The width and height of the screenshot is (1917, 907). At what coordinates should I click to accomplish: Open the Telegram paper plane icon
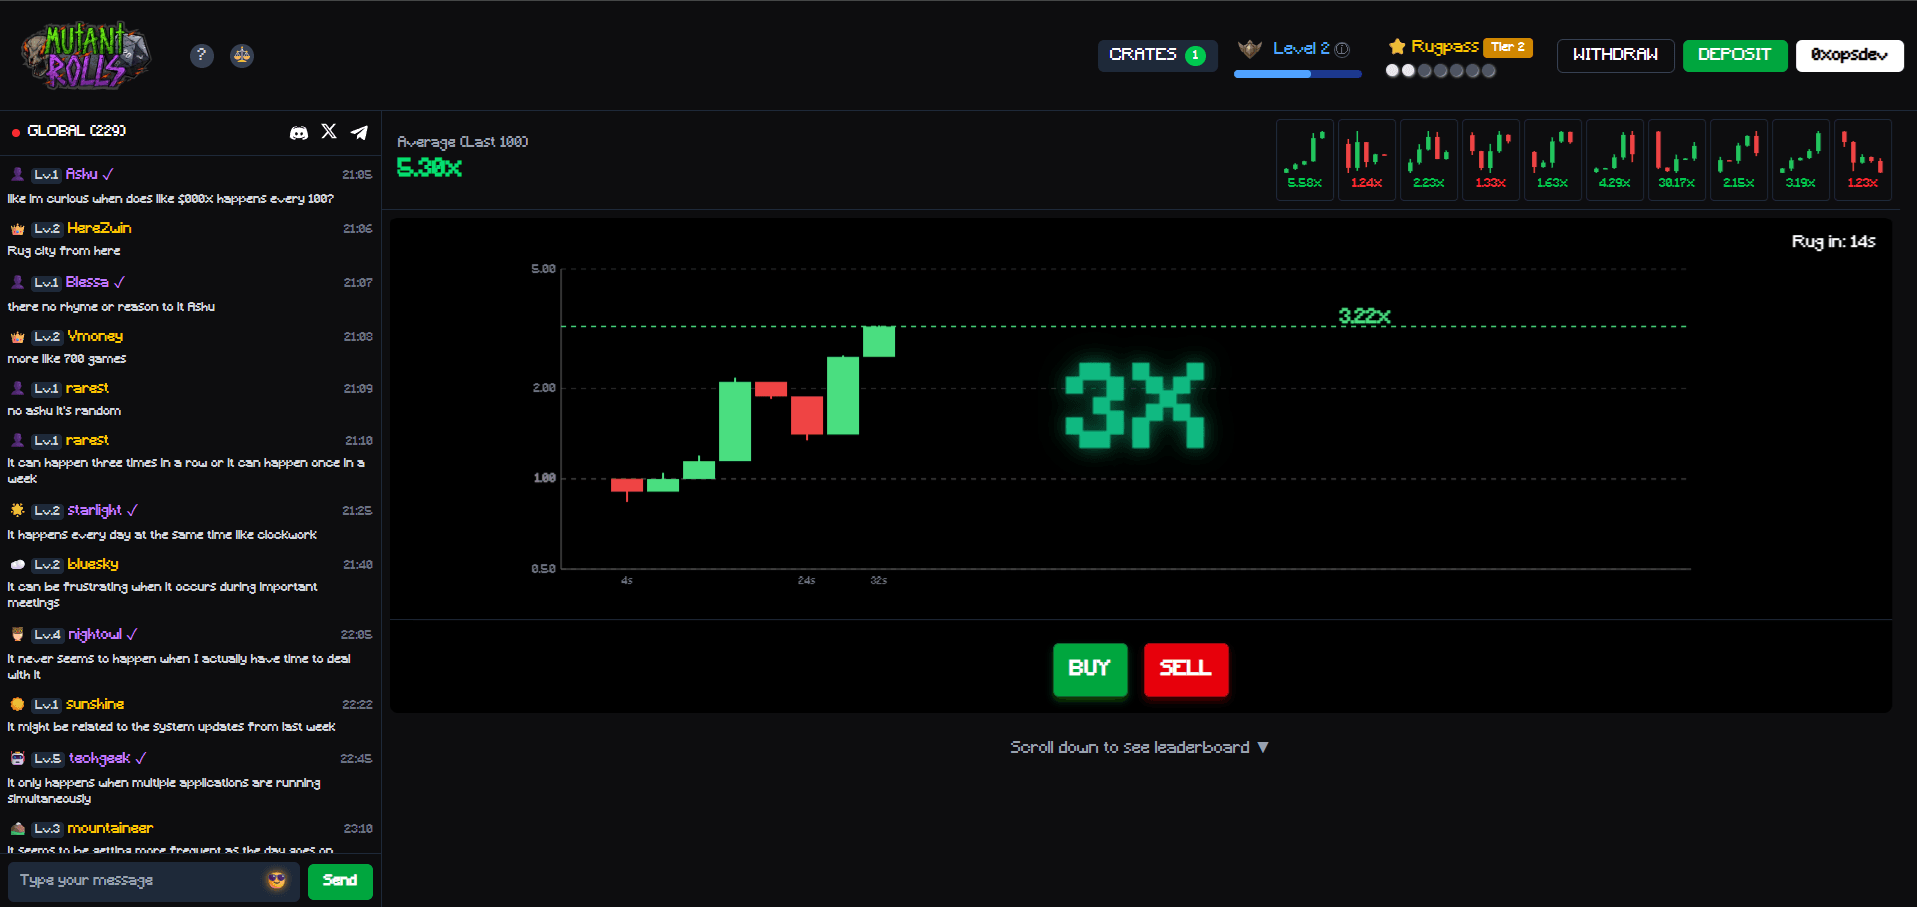point(360,132)
